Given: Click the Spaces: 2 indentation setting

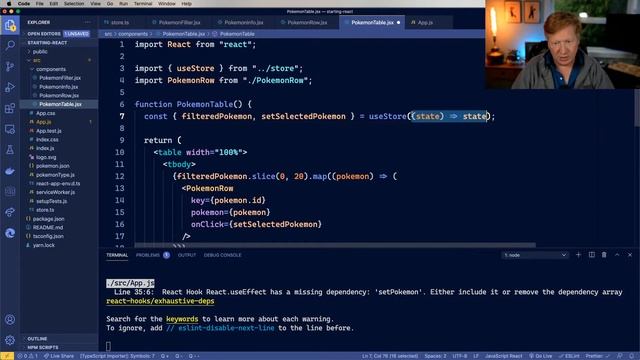Looking at the screenshot, I should tap(435, 356).
